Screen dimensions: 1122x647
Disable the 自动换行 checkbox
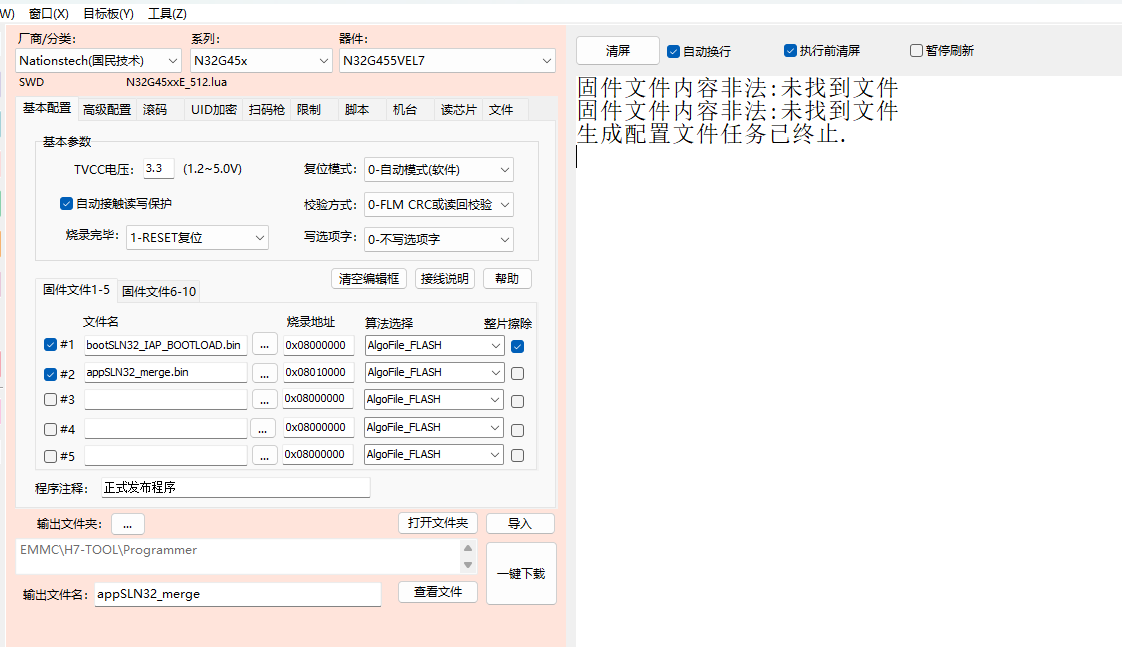(673, 51)
